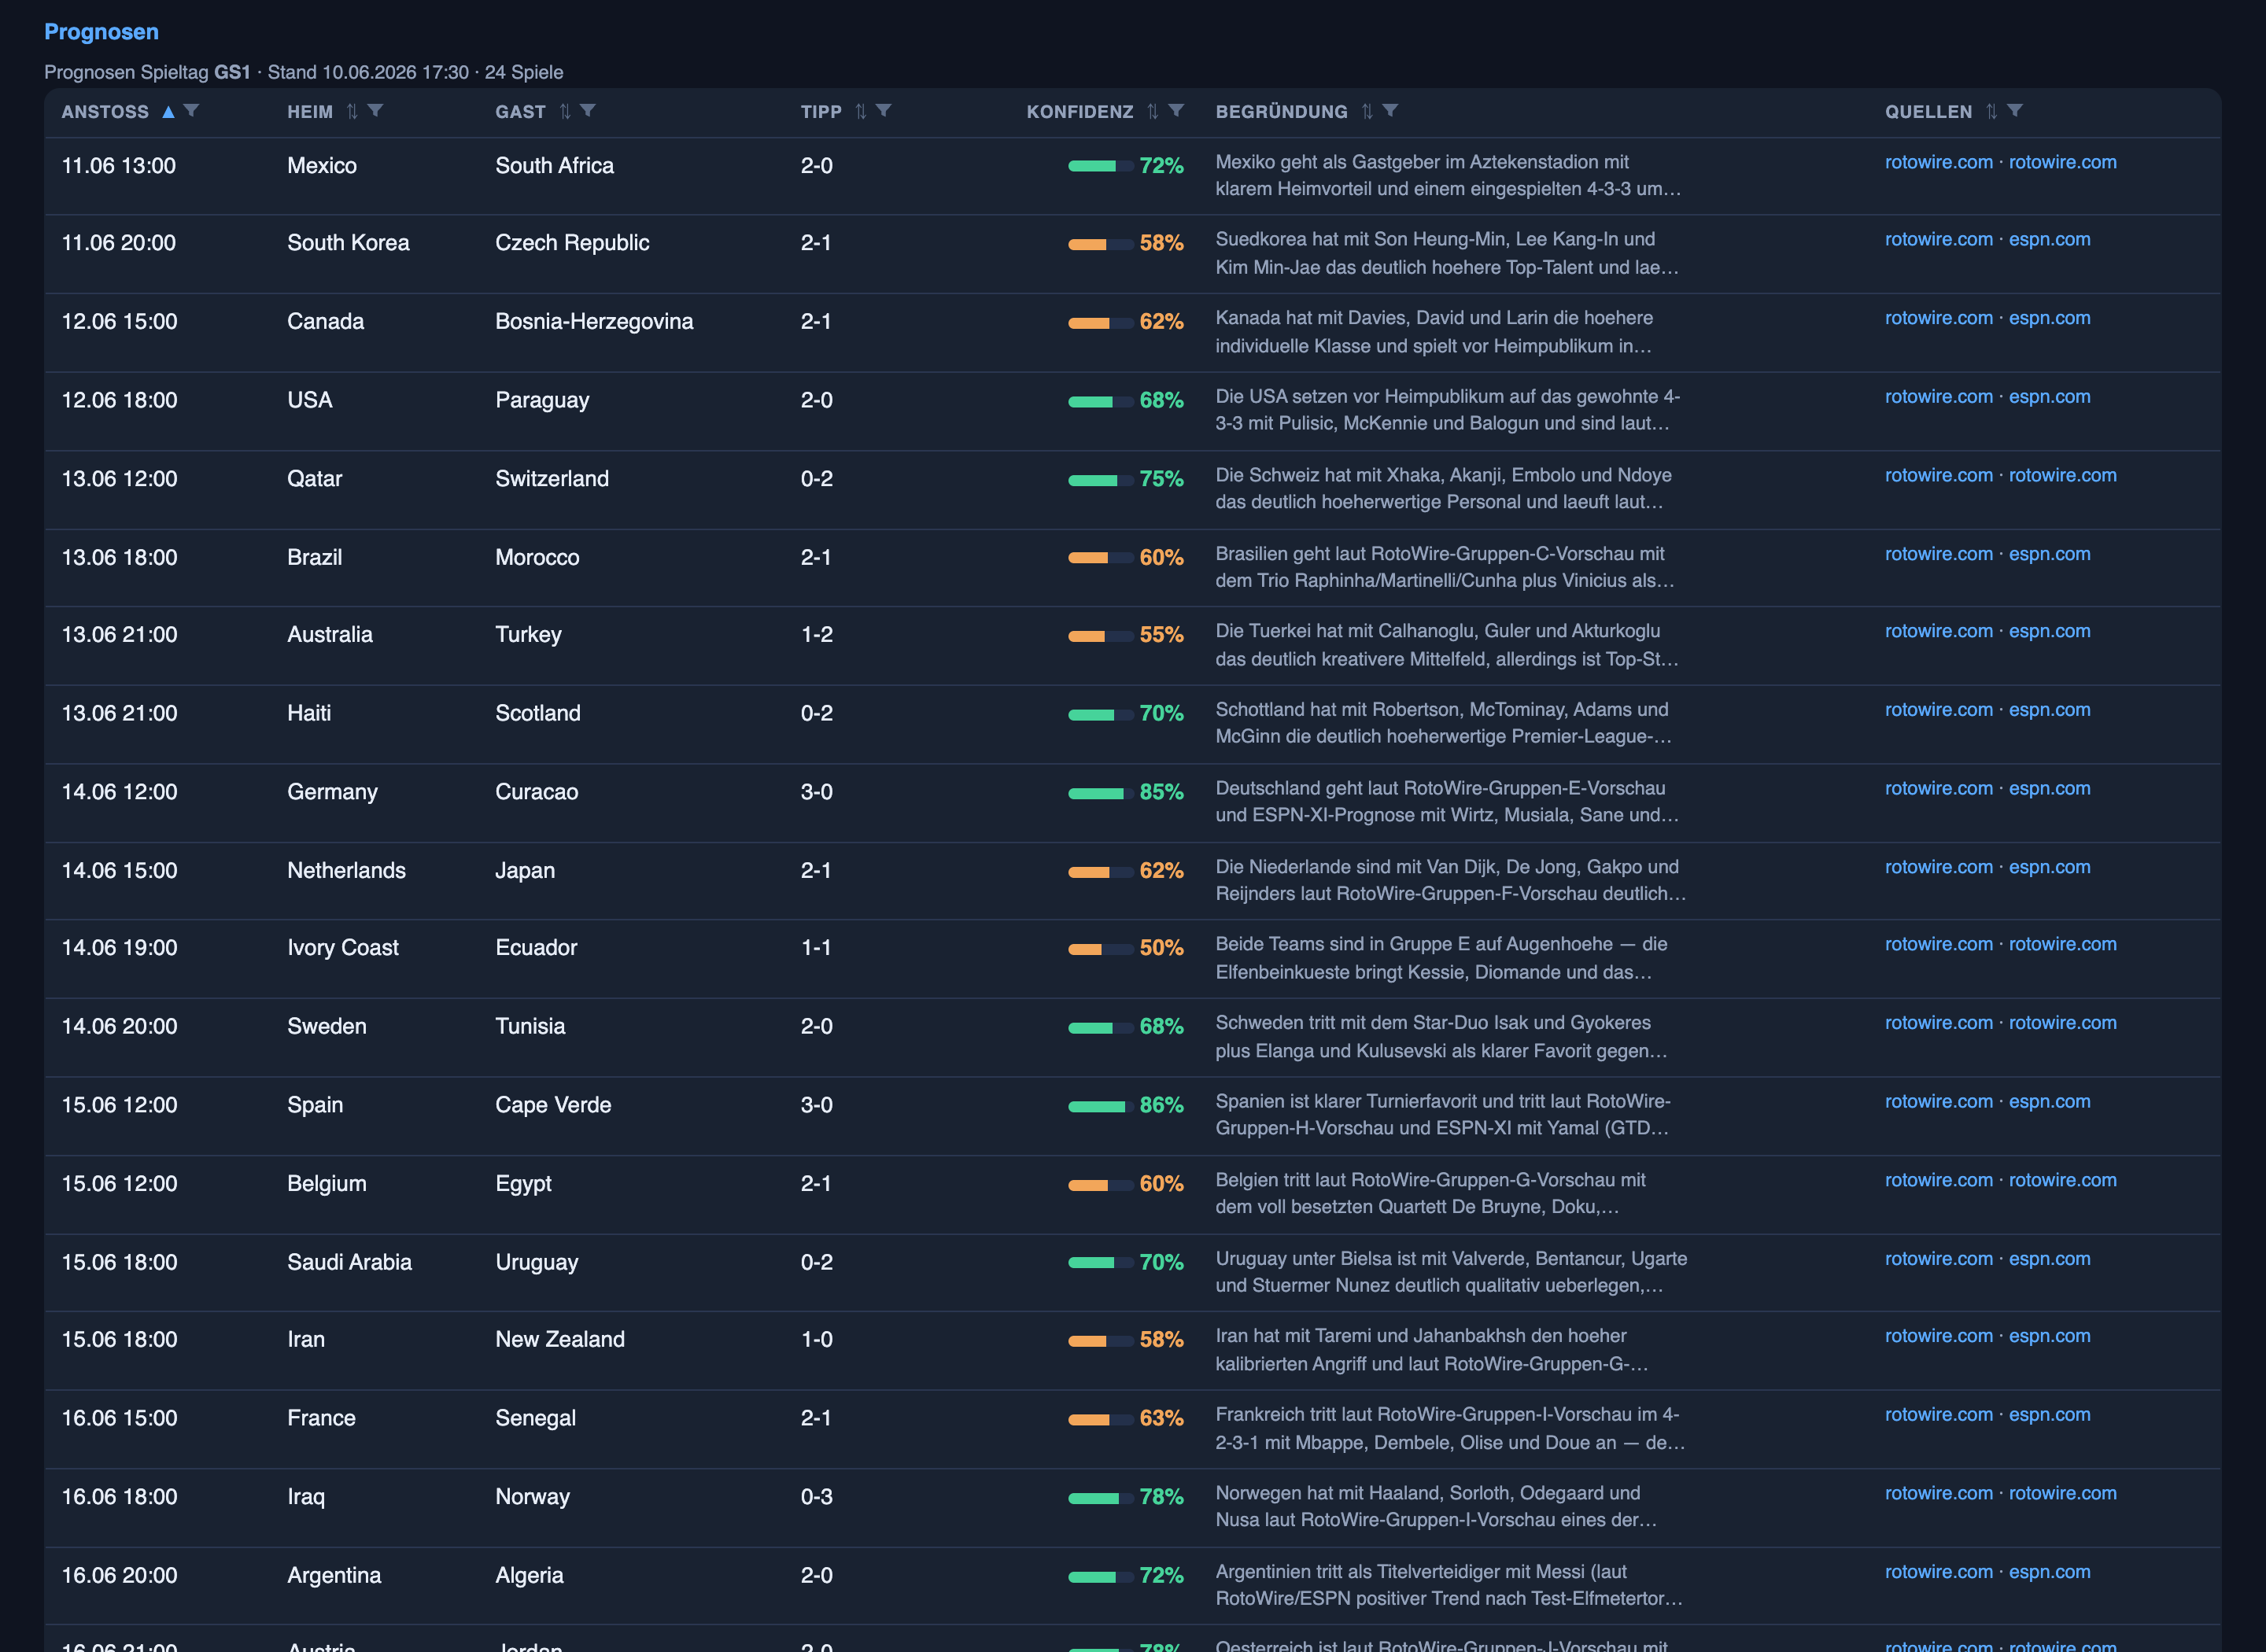Click the KONFIDENZ column sort arrows
The image size is (2266, 1652).
[1153, 112]
